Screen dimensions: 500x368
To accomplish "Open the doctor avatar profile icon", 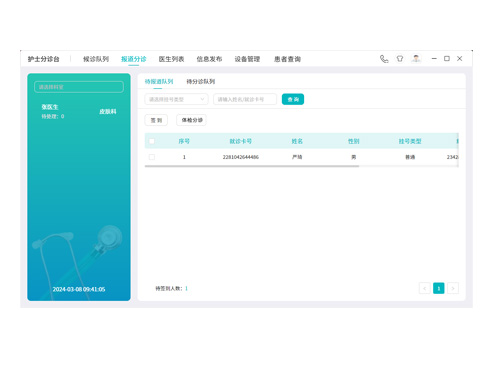I will [x=416, y=59].
